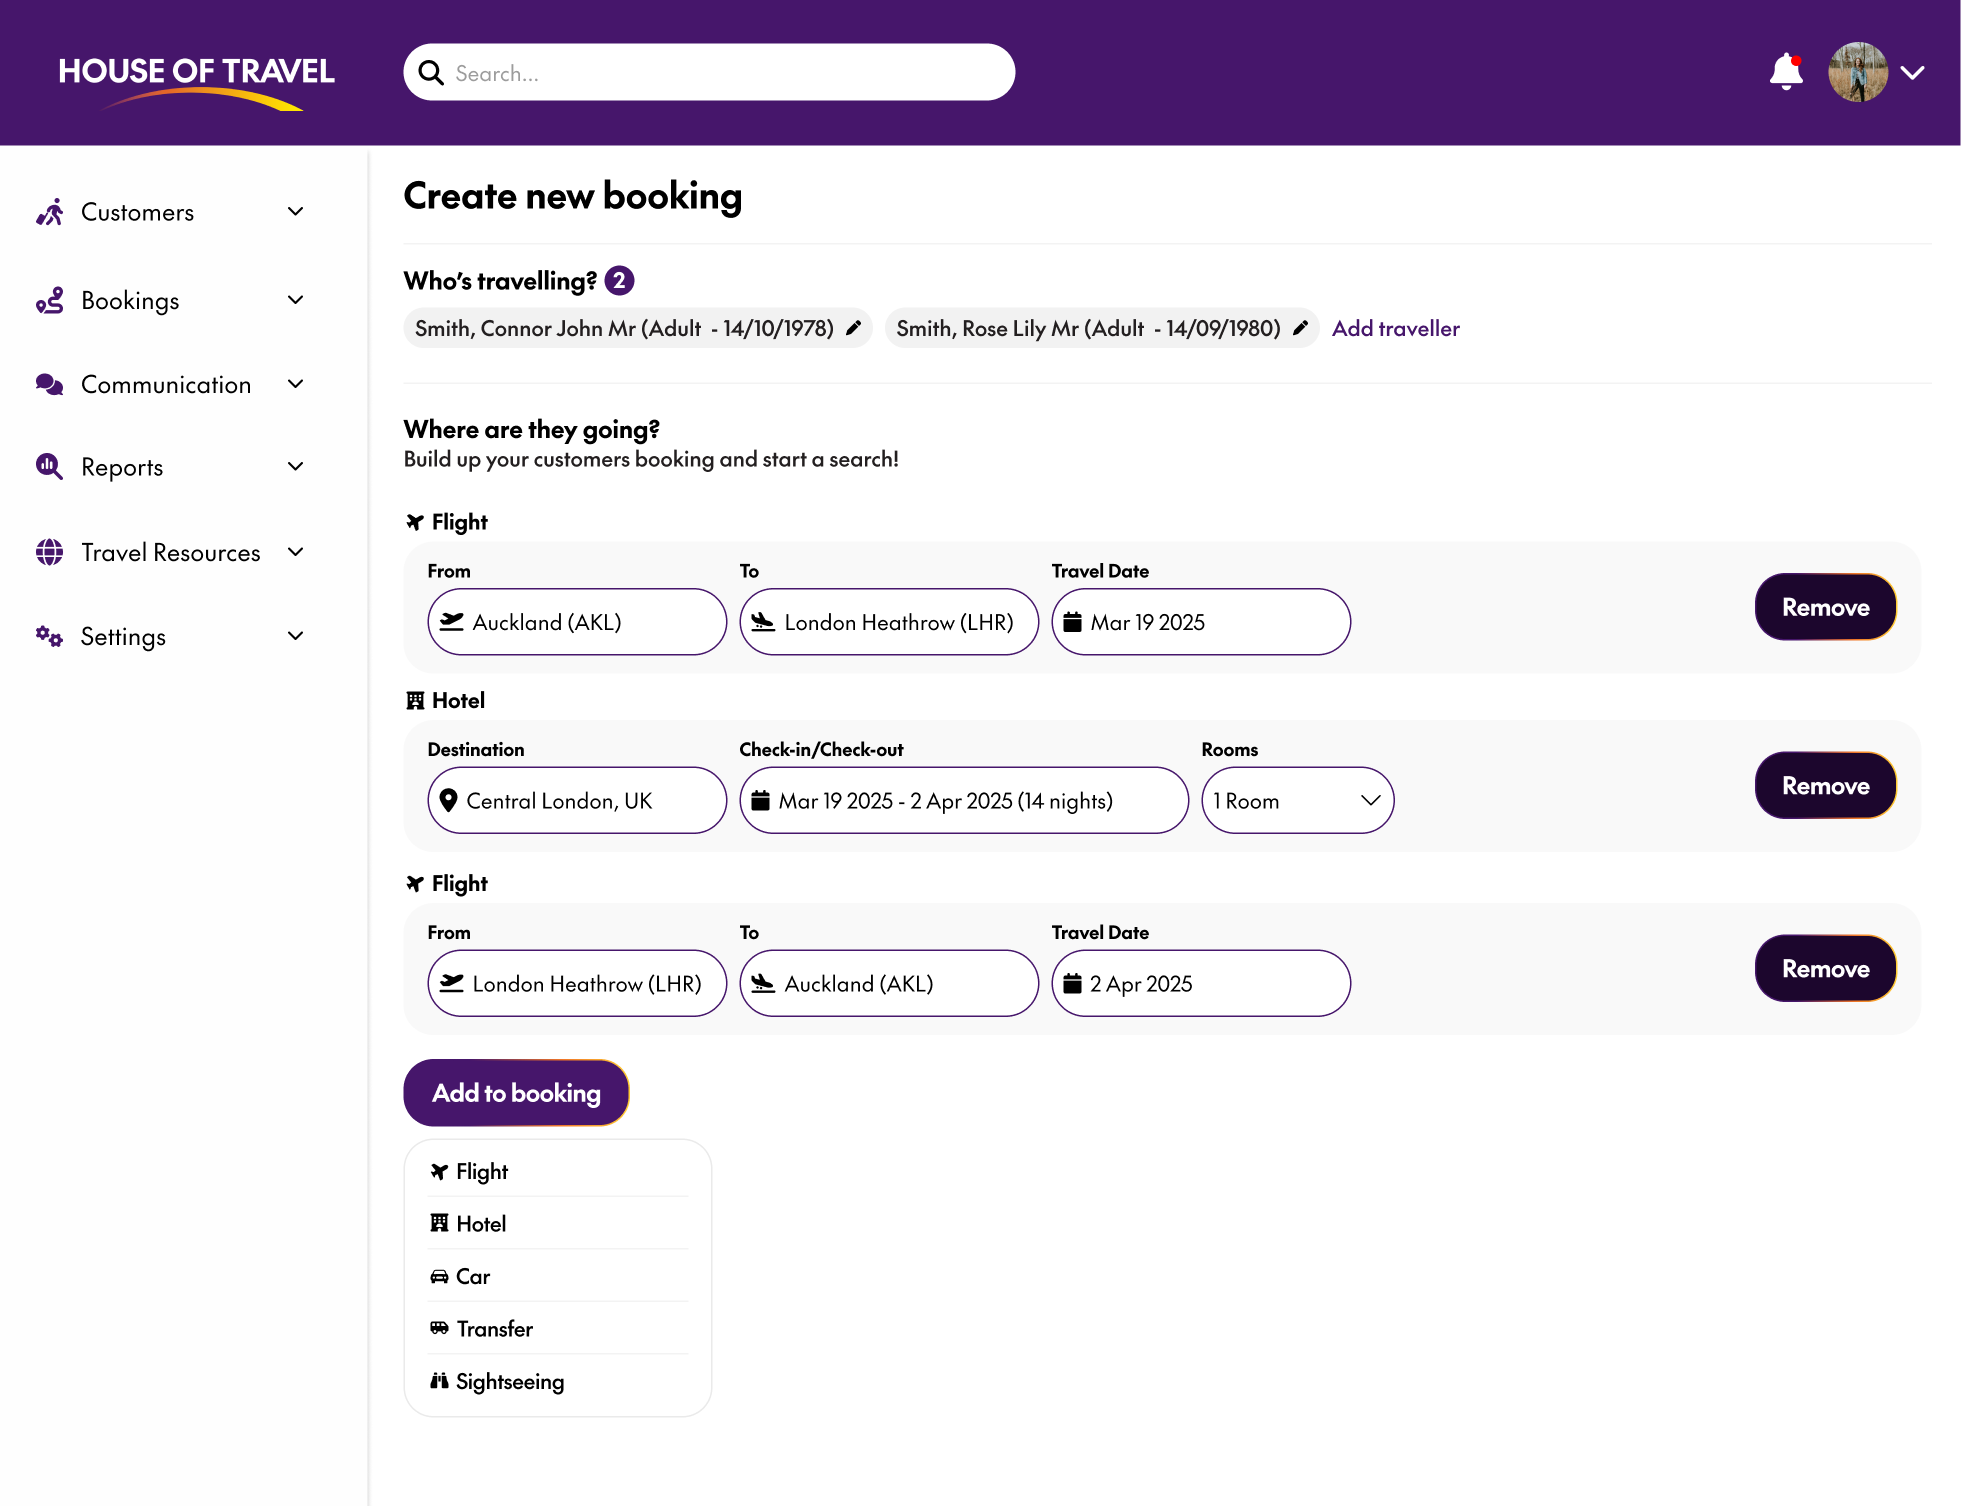Open the Communication sidebar section
Image resolution: width=1961 pixels, height=1506 pixels.
point(170,384)
